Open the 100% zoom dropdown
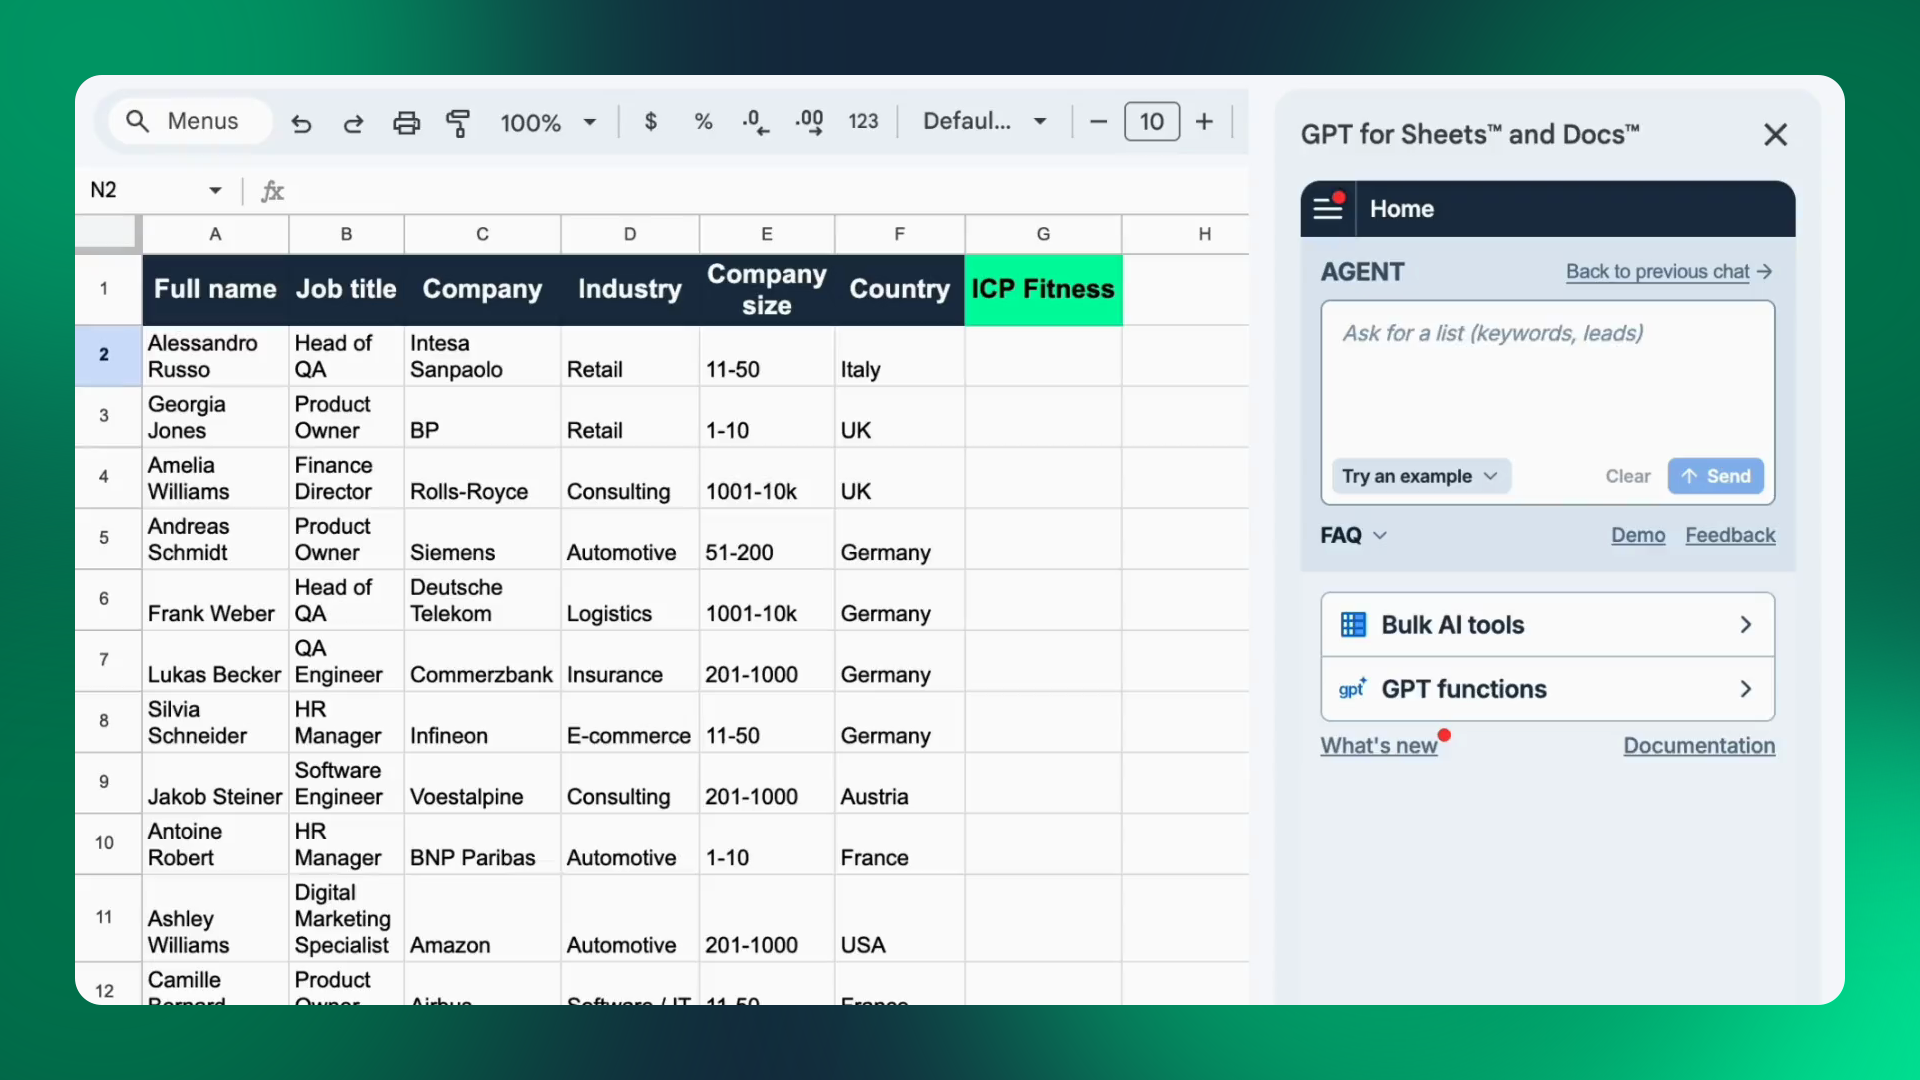The width and height of the screenshot is (1920, 1080). pos(548,122)
